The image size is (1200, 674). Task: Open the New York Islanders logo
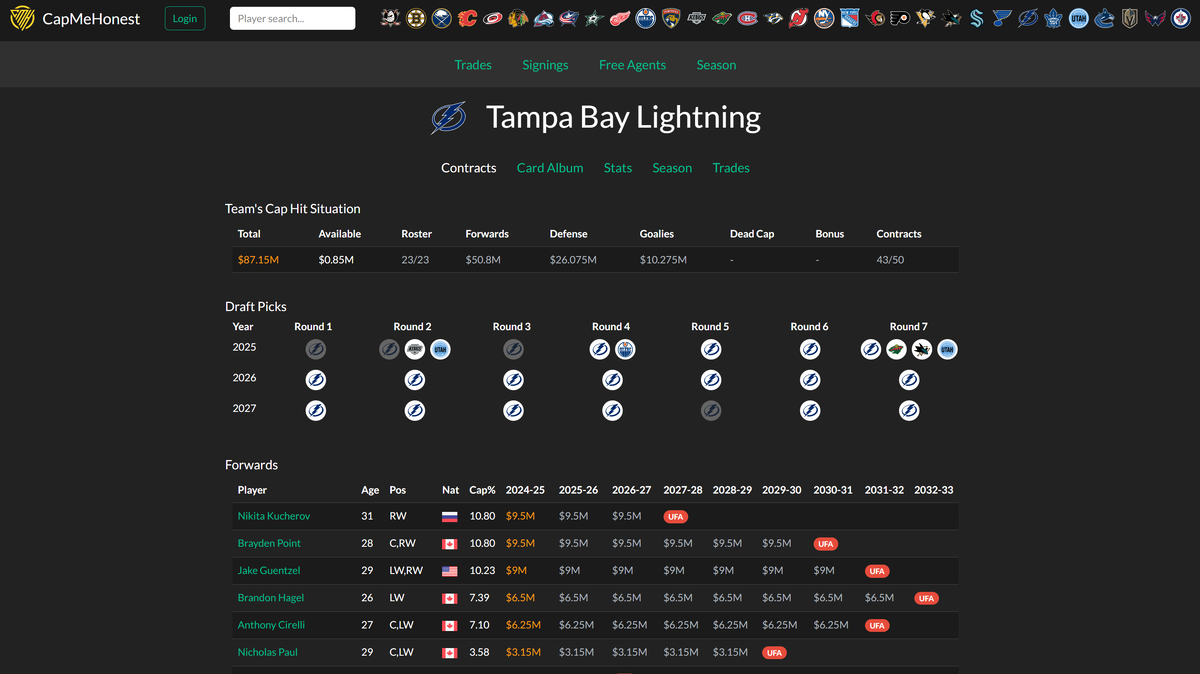(x=824, y=18)
